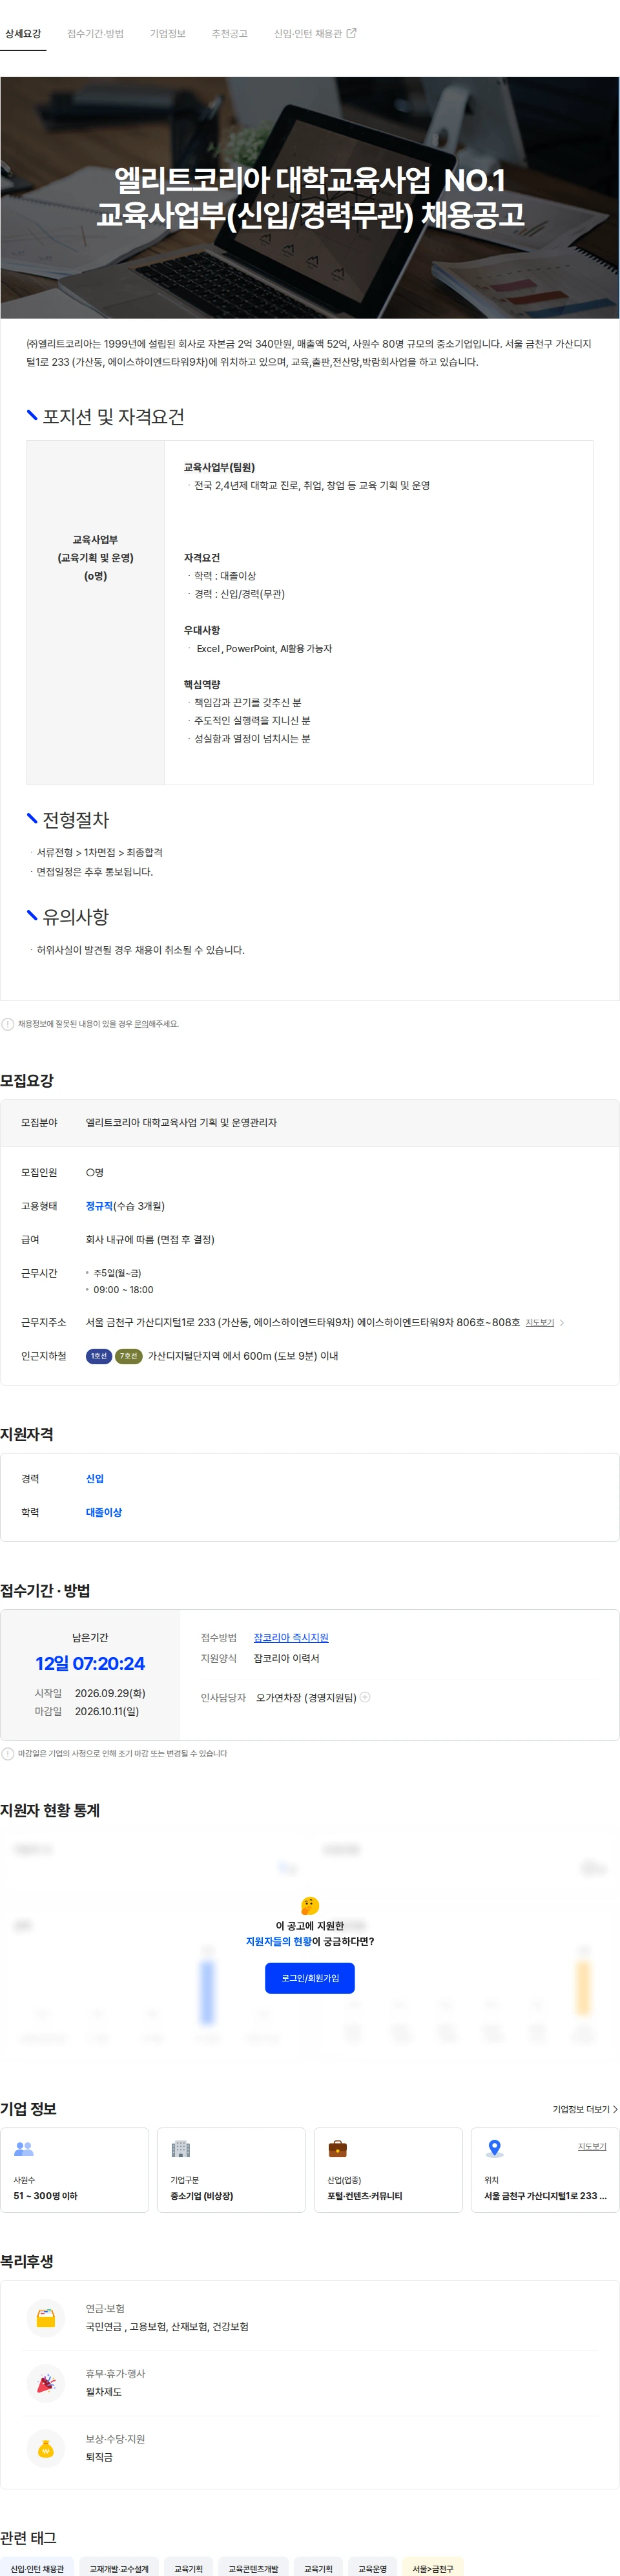Click the 51 ~ 300명 이하 employee count text
Viewport: 620px width, 2576px height.
(x=45, y=2195)
